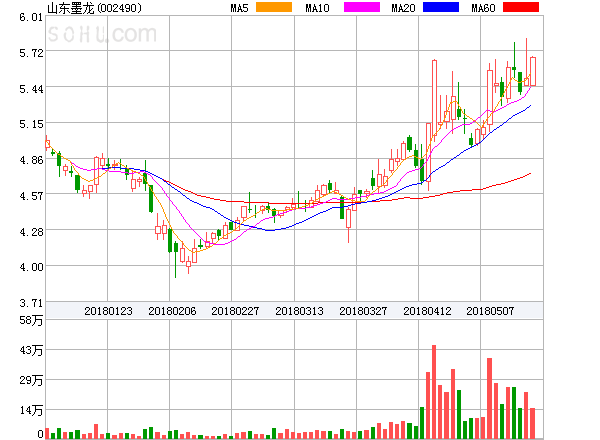
Task: Click the price axis label 5.44
Action: coord(31,89)
